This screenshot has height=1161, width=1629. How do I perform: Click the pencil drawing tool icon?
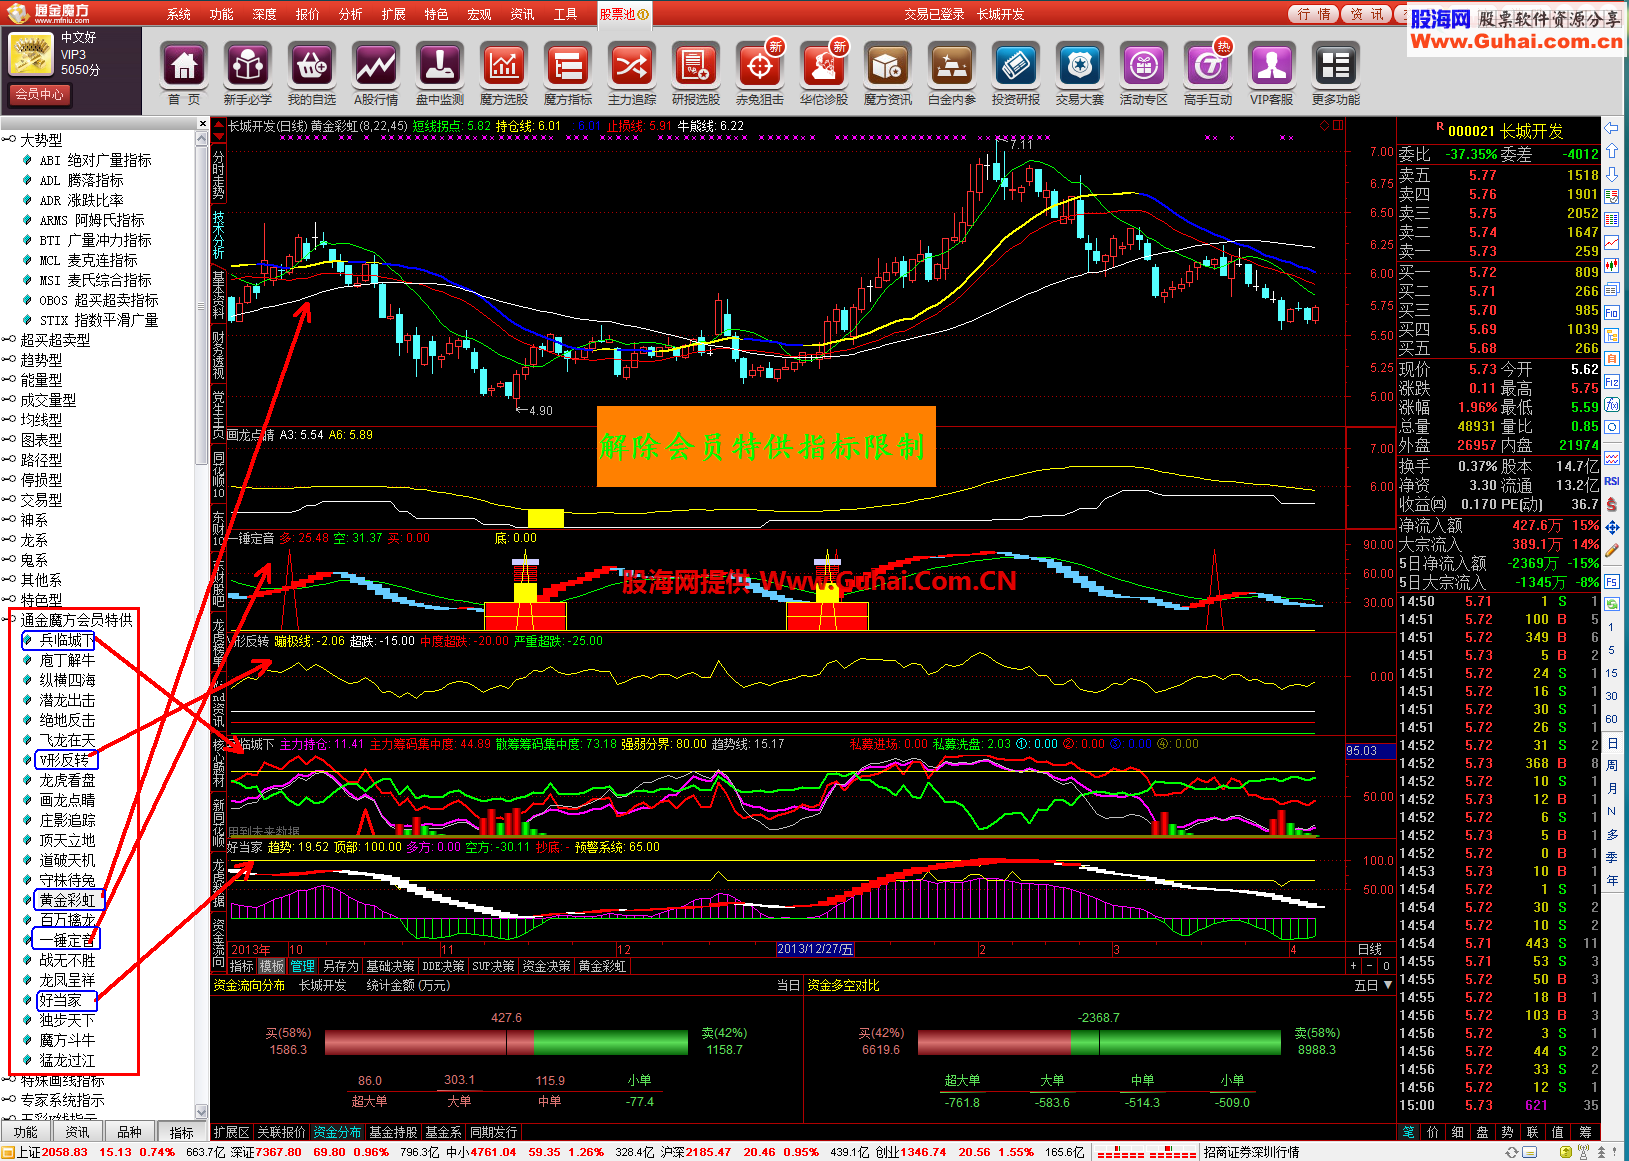click(1612, 550)
